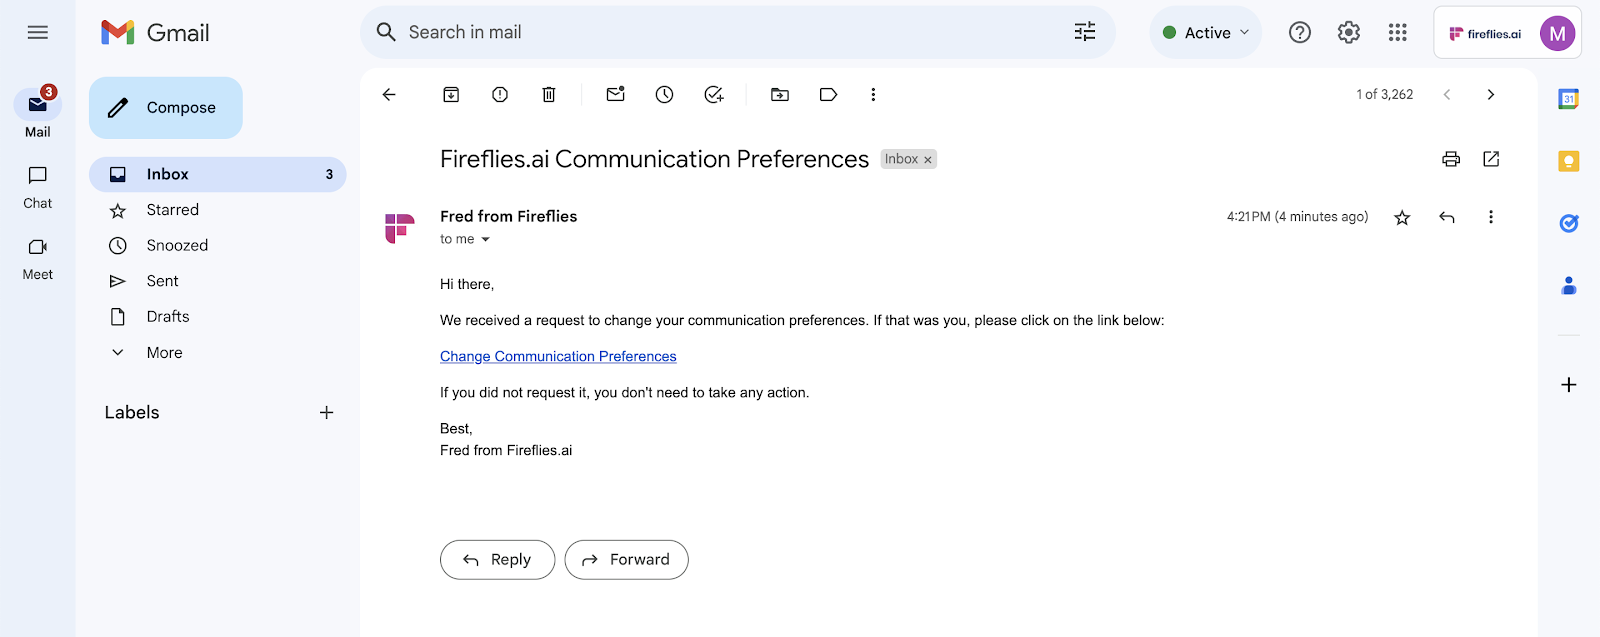This screenshot has width=1600, height=637.
Task: Star the Fred from Fireflies message
Action: [x=1402, y=217]
